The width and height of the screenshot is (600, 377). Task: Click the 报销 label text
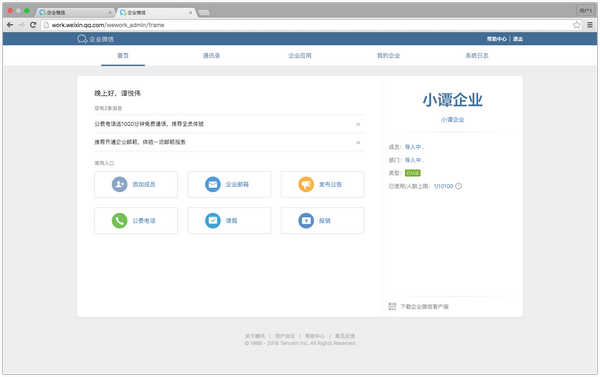point(324,221)
